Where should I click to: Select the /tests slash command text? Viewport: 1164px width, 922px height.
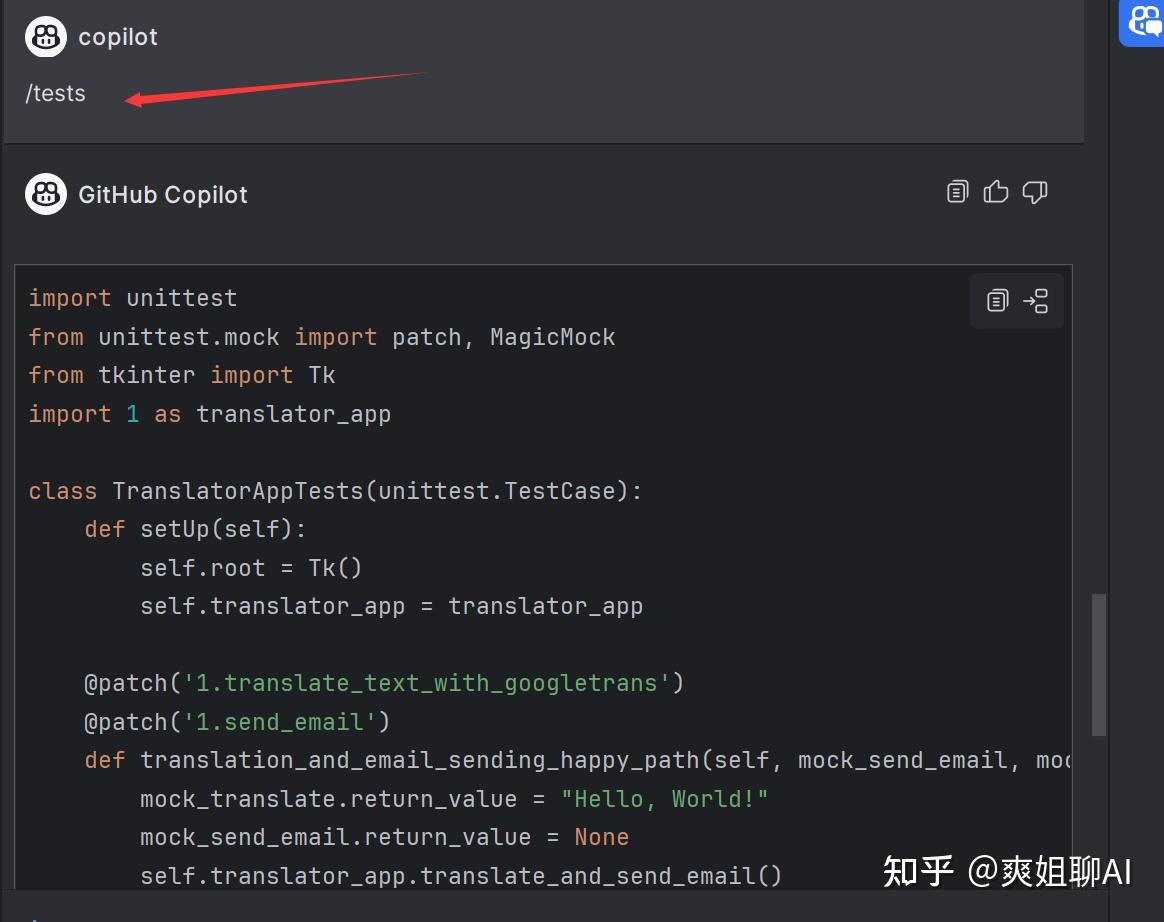(x=55, y=93)
